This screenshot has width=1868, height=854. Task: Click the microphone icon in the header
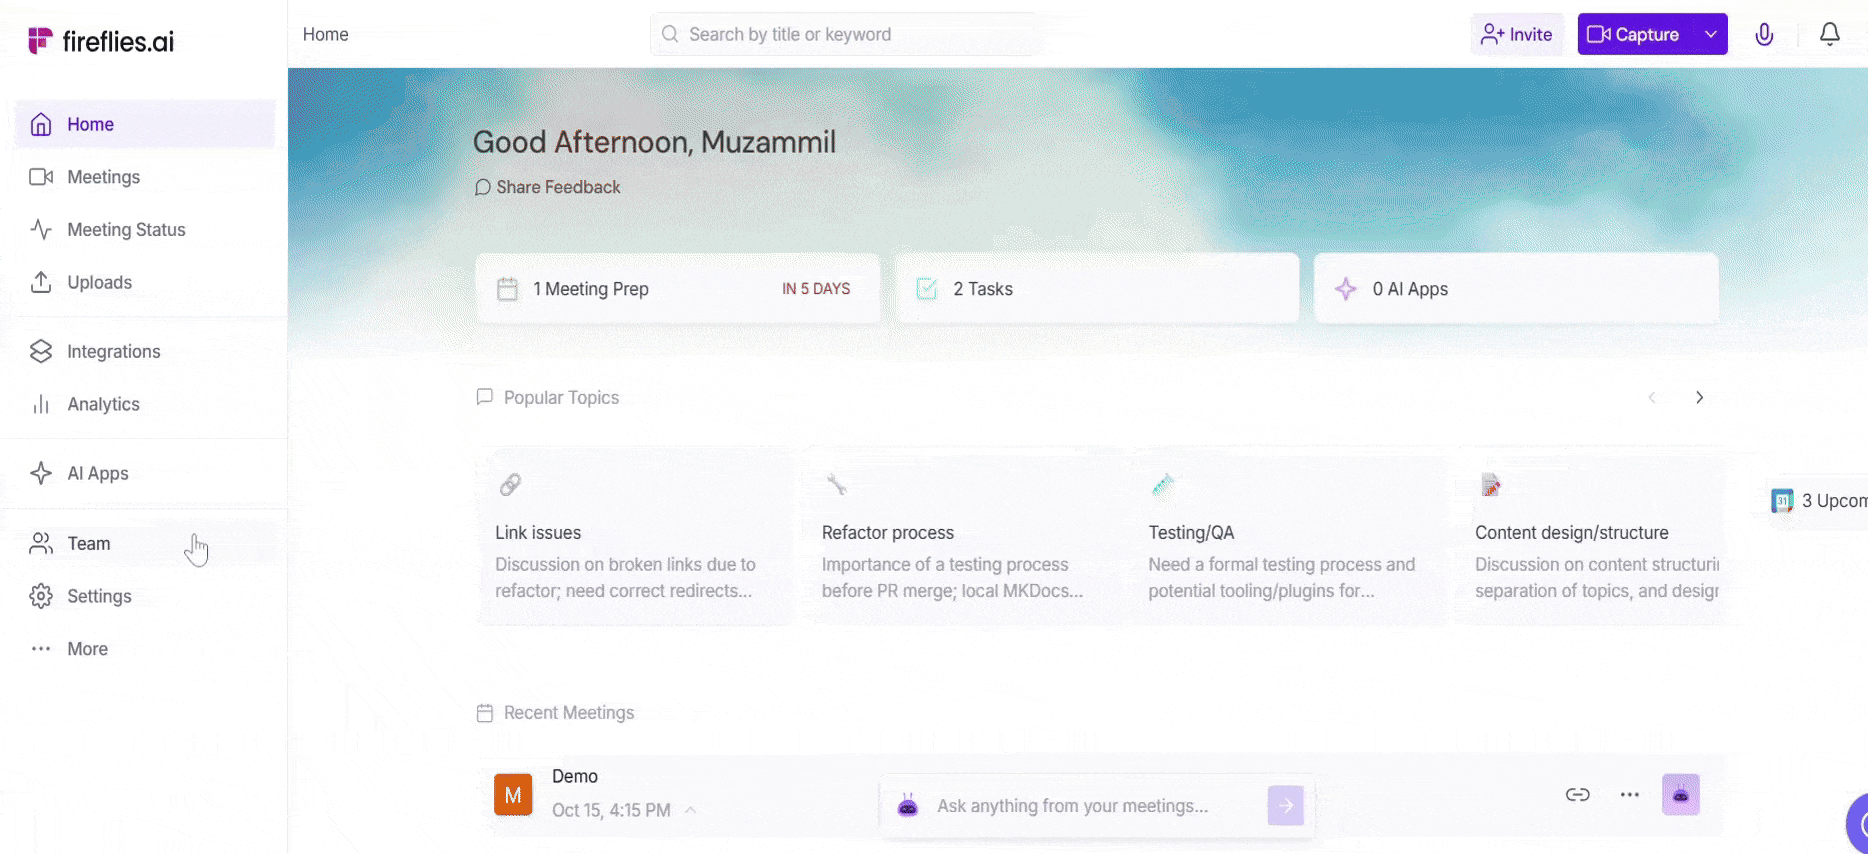pyautogui.click(x=1764, y=35)
